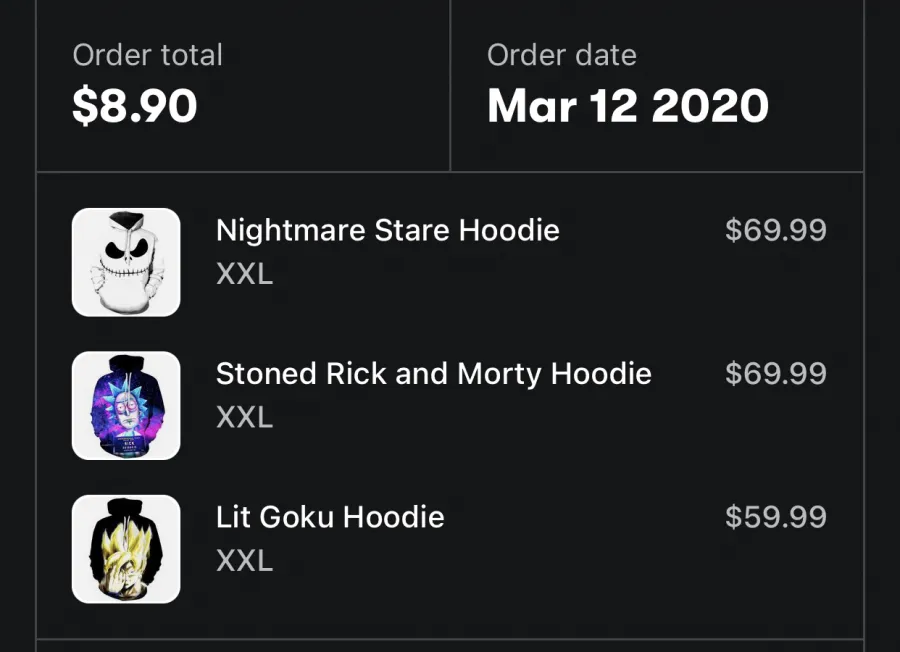Click XXL size under Rick and Morty Hoodie
The height and width of the screenshot is (652, 900).
click(245, 417)
